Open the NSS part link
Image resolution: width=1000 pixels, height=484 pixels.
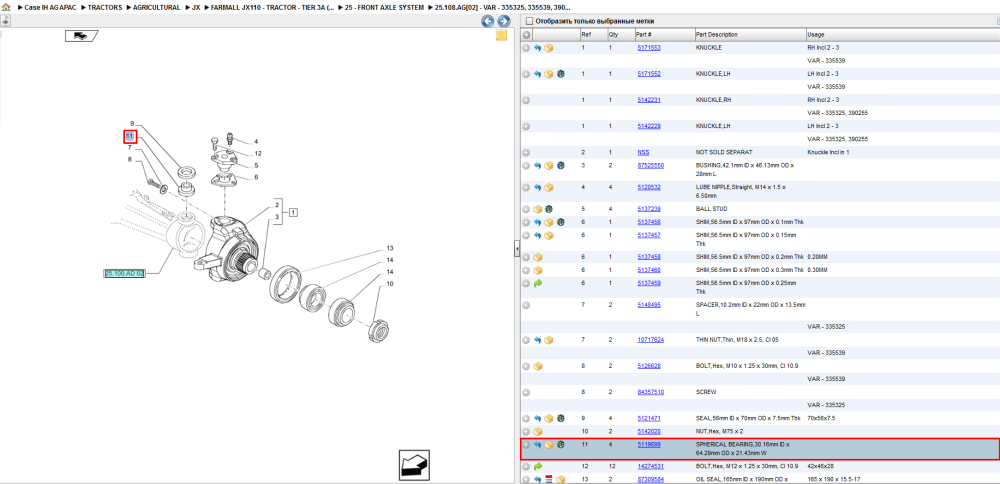[643, 153]
